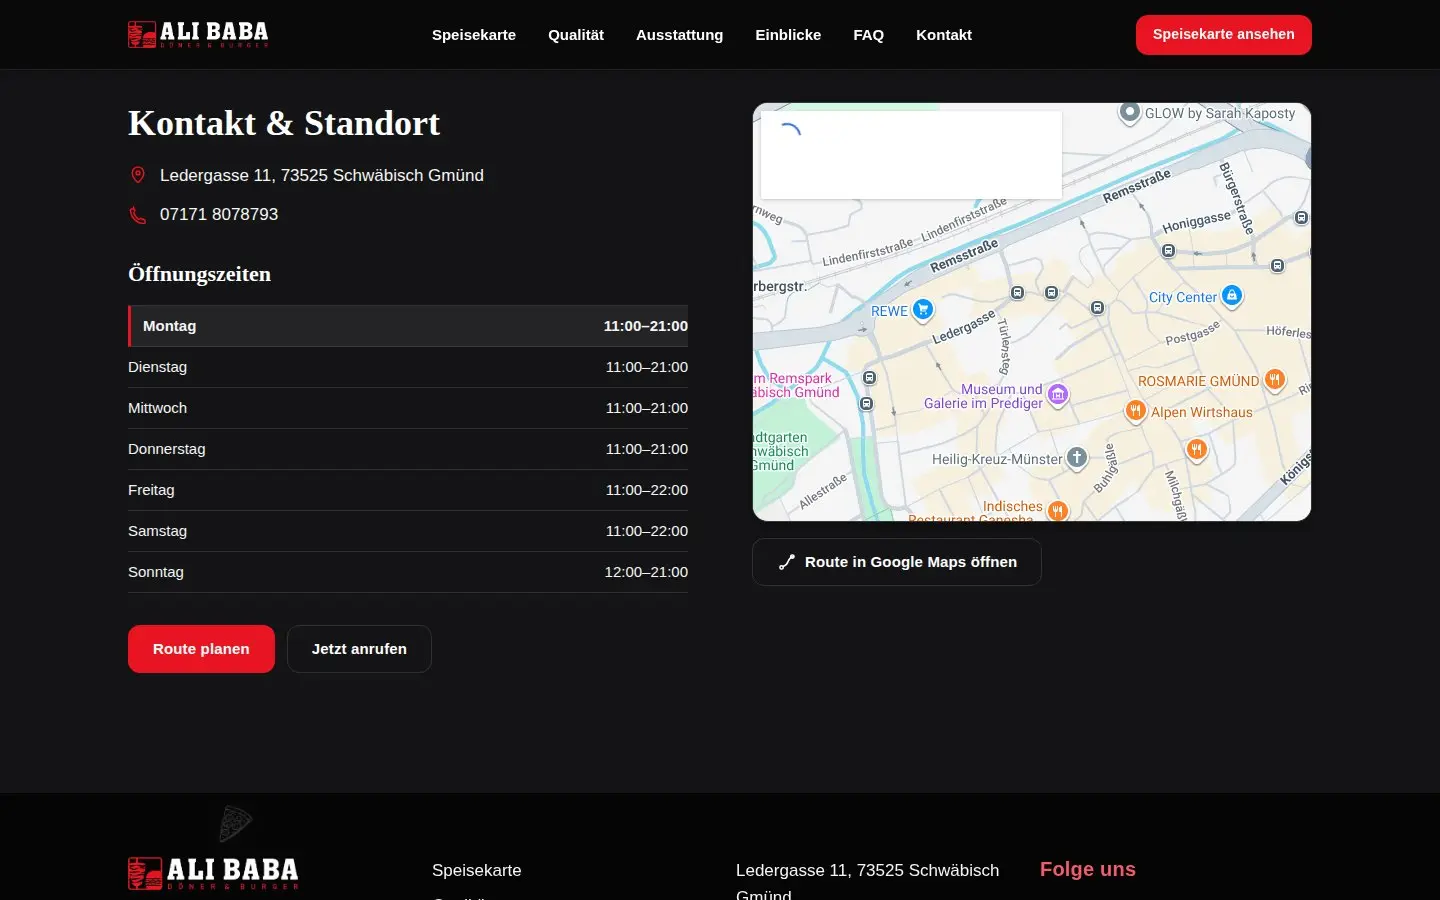Open the Kontakt nav link
The image size is (1440, 900).
click(x=944, y=35)
